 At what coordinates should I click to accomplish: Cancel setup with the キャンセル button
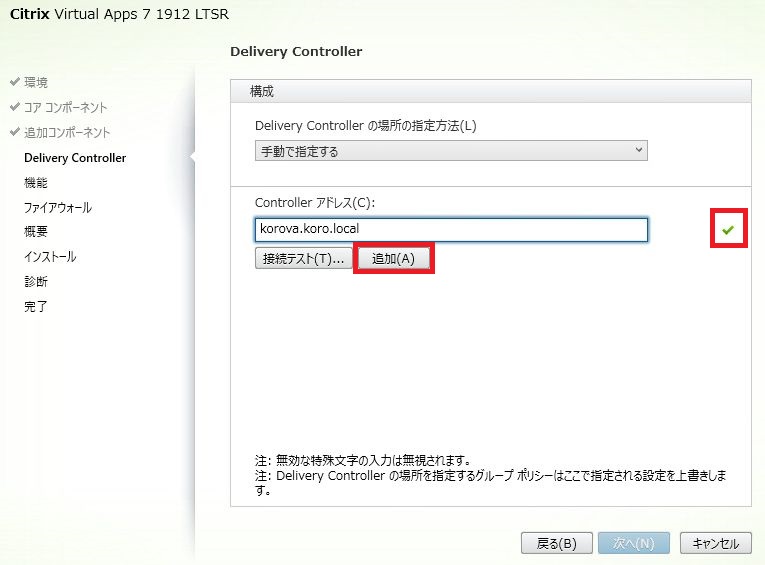pyautogui.click(x=715, y=543)
